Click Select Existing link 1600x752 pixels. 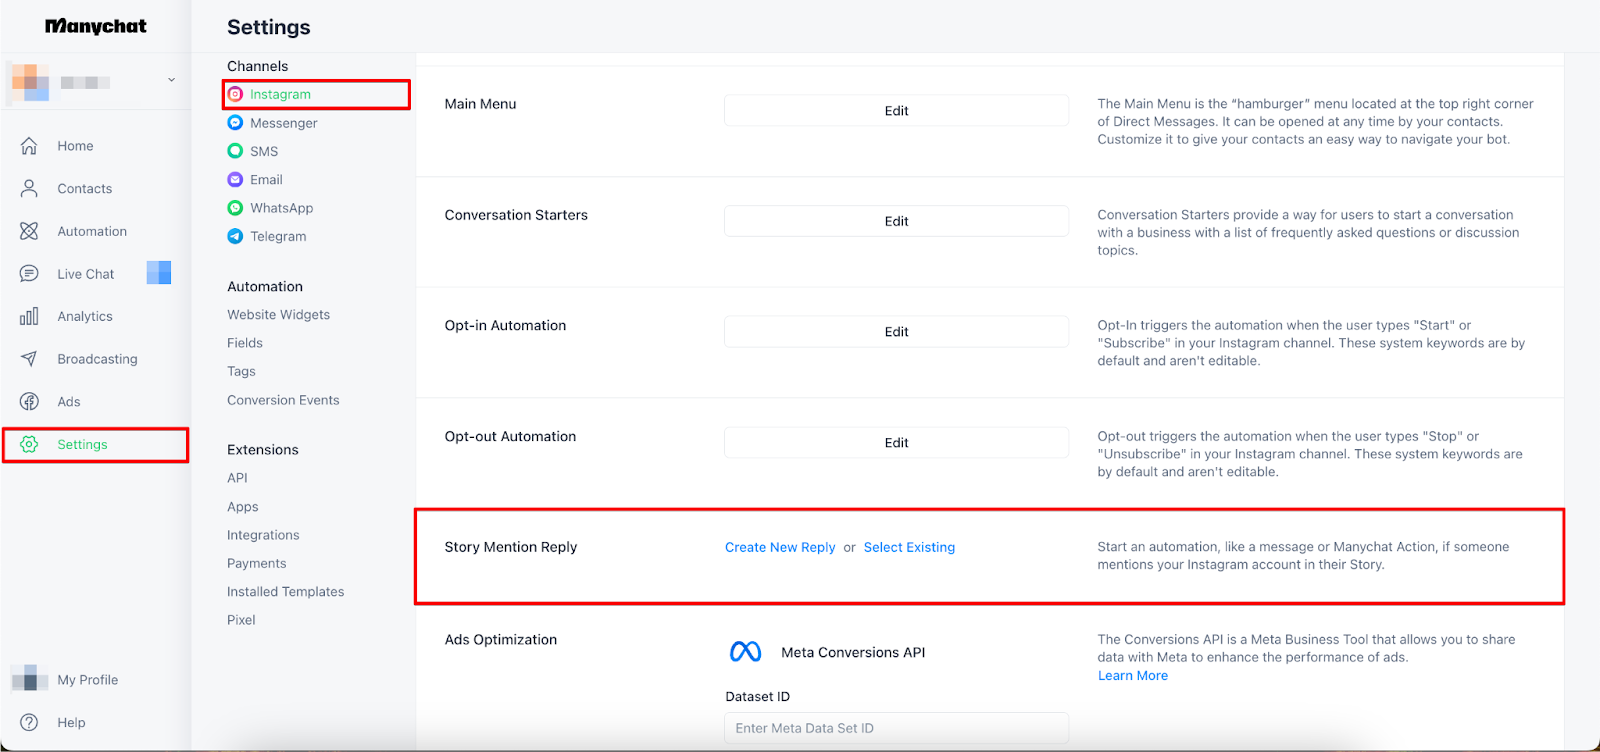click(x=909, y=547)
